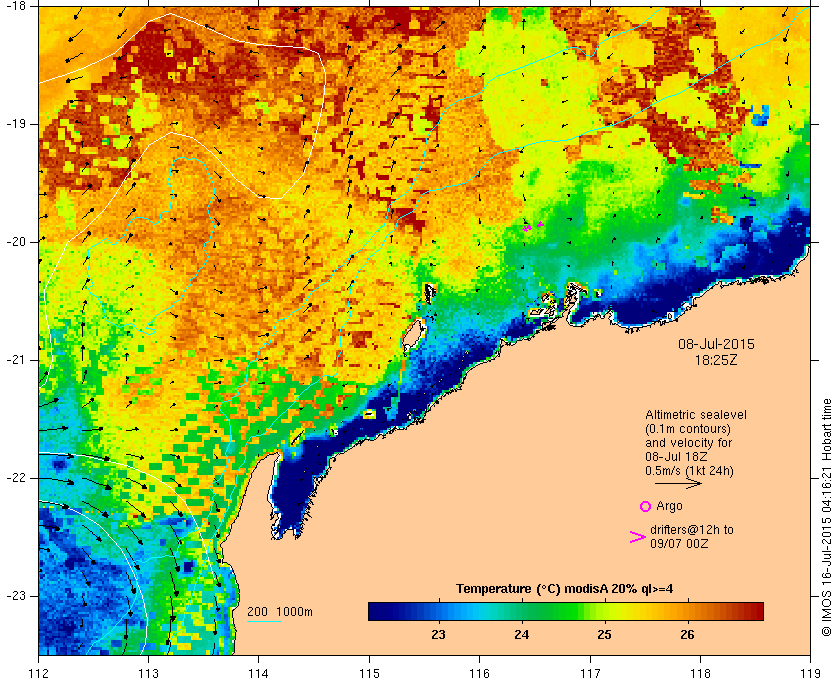Screen dimensions: 840x680
Task: Click the latitude axis label -23
Action: 14,596
